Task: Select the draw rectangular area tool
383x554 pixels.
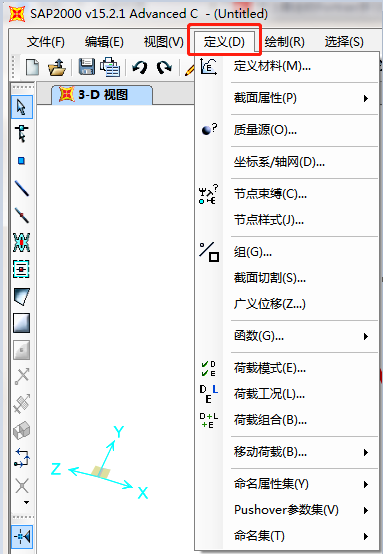Action: 22,323
